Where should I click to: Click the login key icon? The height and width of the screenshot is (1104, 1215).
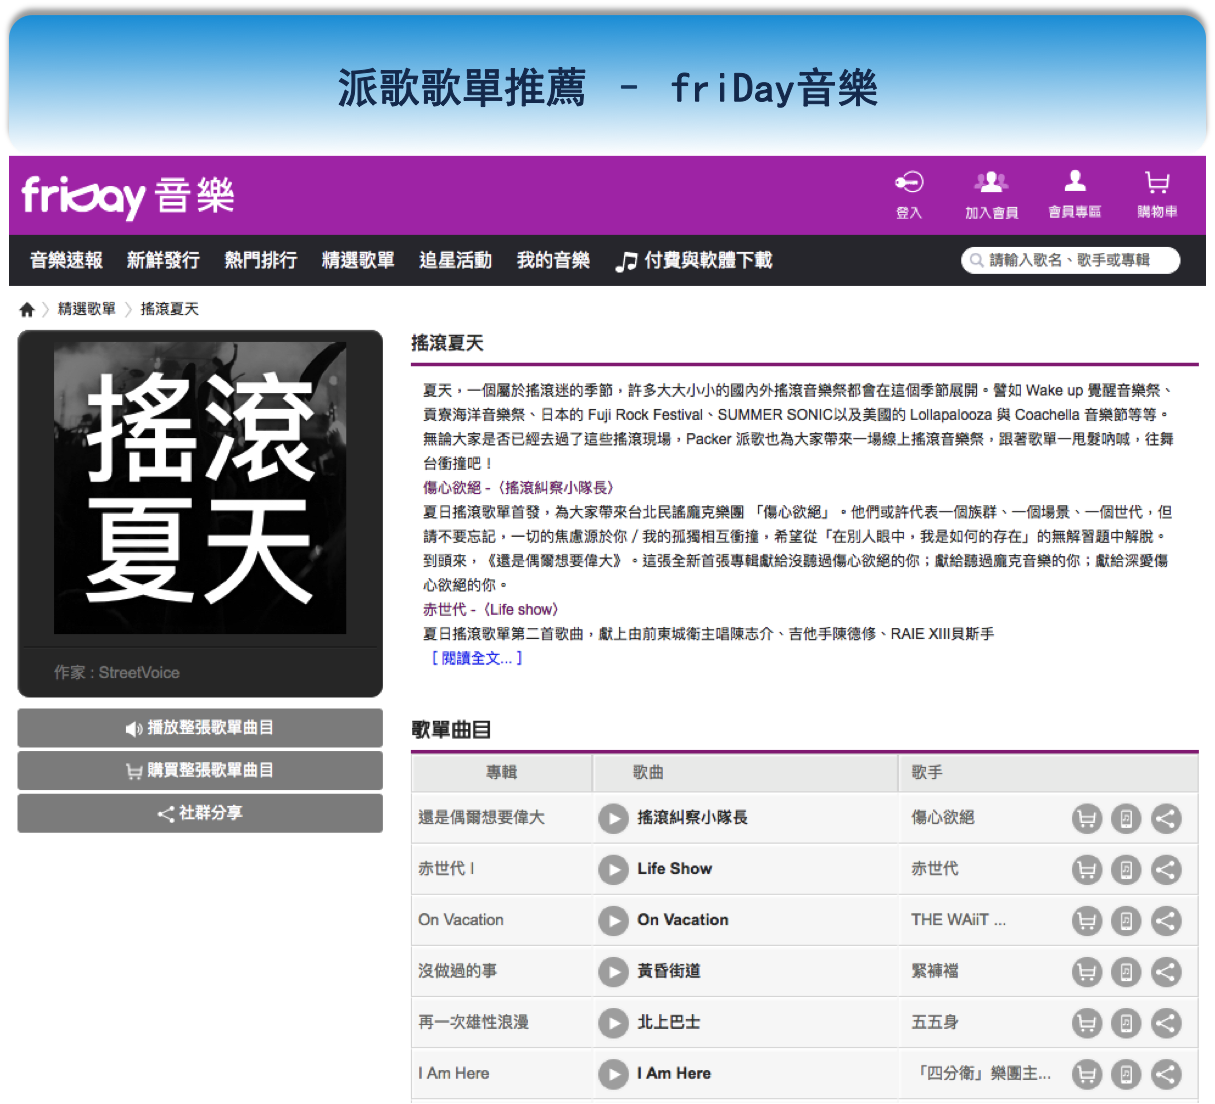[x=908, y=182]
